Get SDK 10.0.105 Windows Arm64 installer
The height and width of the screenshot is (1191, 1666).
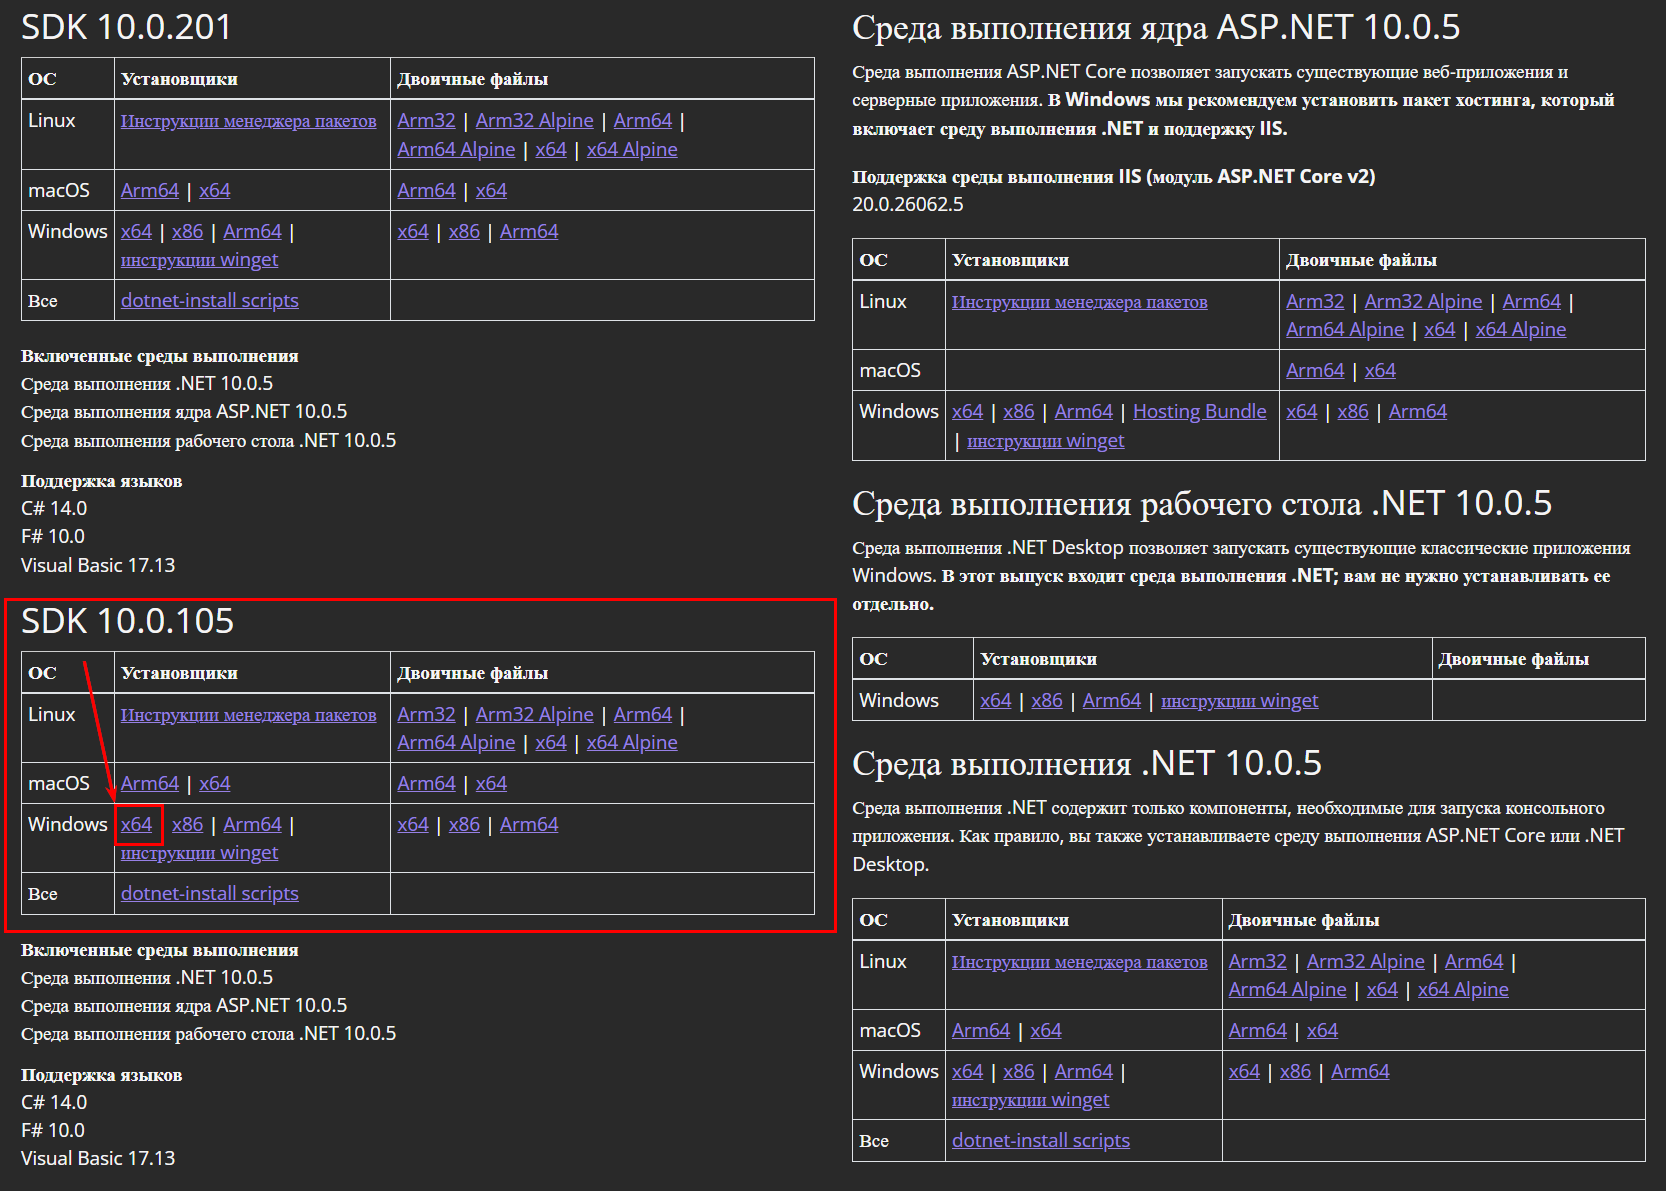click(252, 825)
